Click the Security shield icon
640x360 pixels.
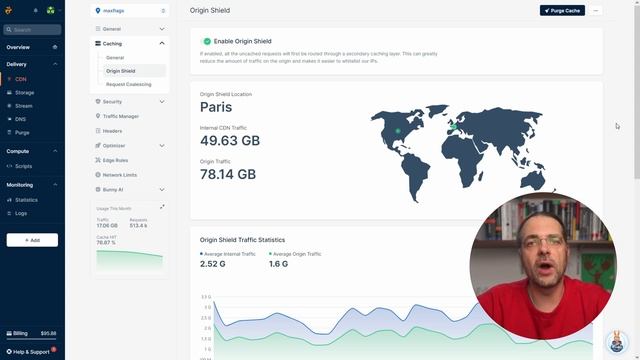pos(98,101)
